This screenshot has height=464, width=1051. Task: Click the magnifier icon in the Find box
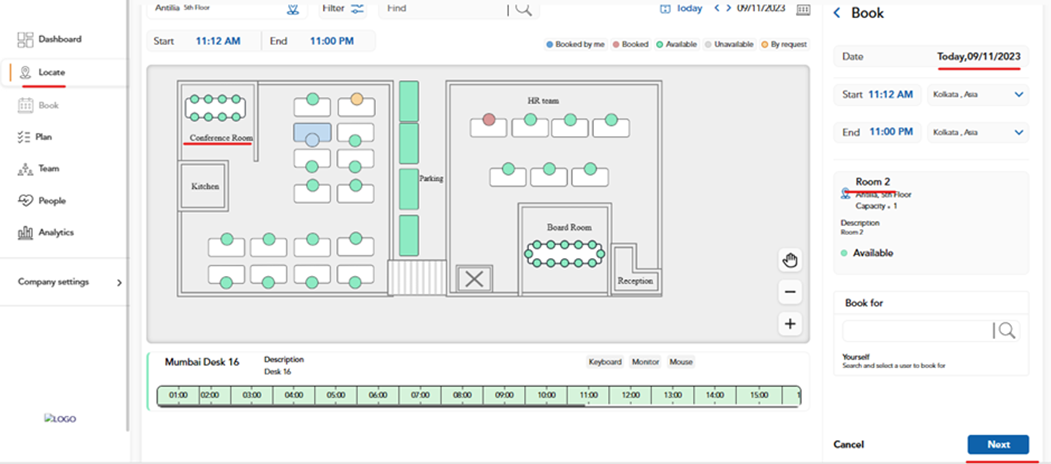(523, 9)
